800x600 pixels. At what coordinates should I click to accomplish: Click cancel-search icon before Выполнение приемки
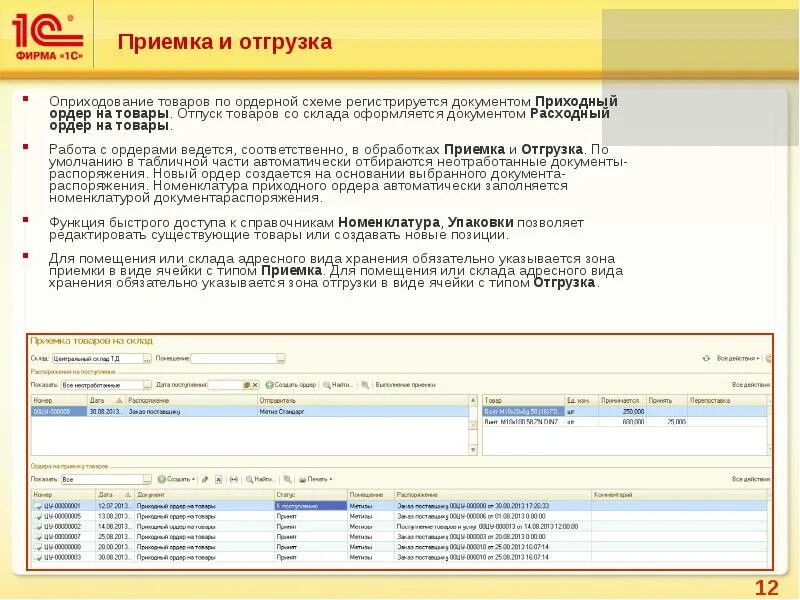coord(365,385)
